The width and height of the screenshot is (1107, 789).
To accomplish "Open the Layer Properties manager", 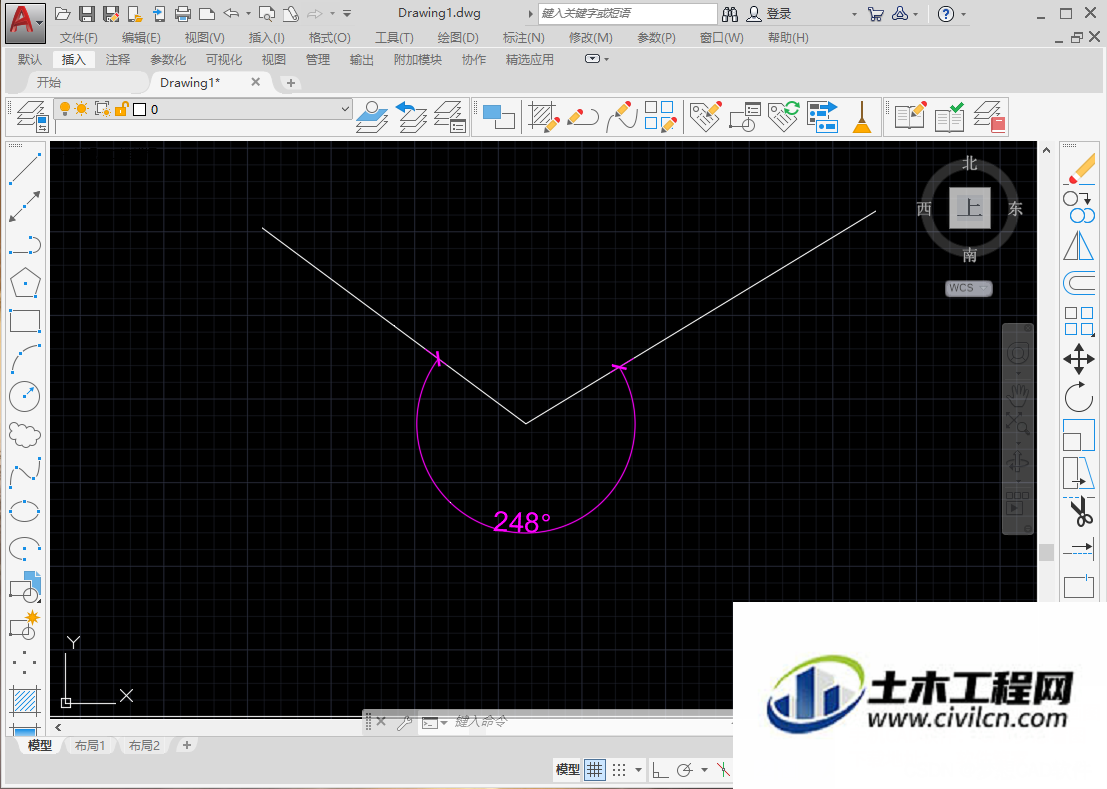I will 31,116.
